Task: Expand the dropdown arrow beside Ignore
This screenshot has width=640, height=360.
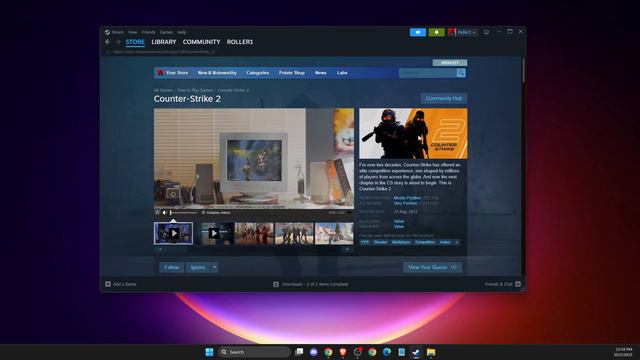Action: pos(214,267)
